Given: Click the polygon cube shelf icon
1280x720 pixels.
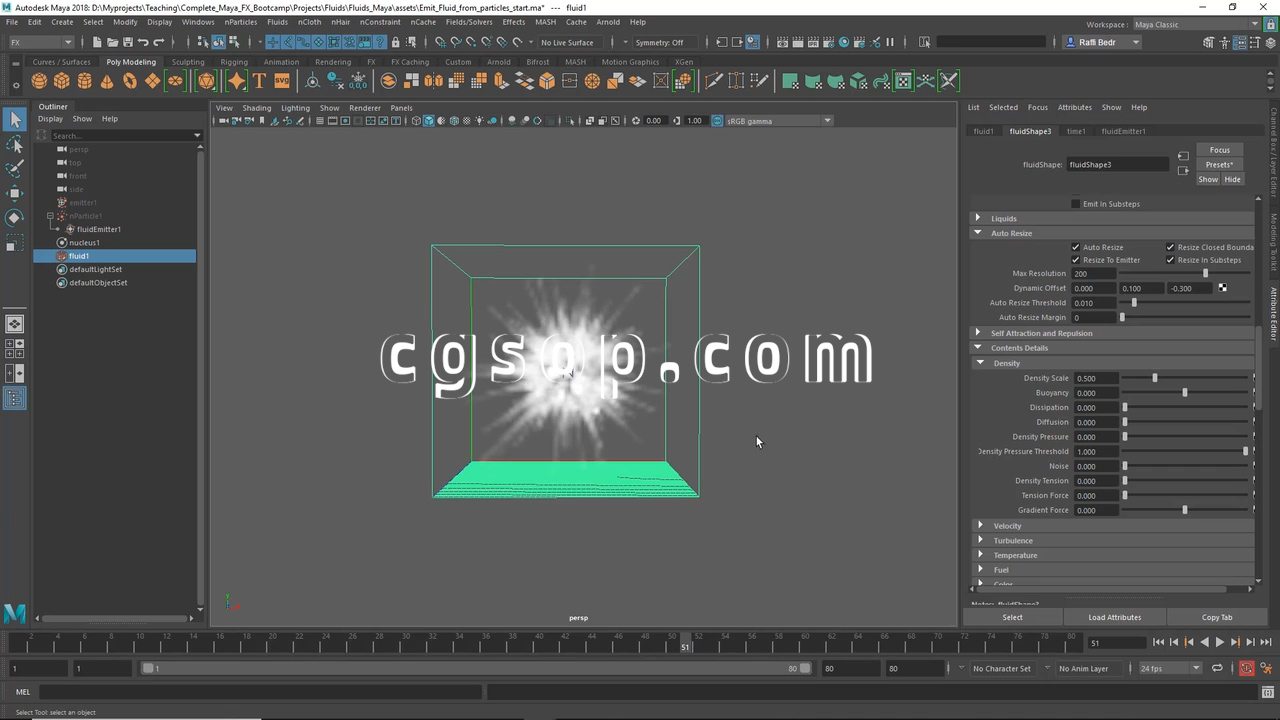Looking at the screenshot, I should 62,81.
